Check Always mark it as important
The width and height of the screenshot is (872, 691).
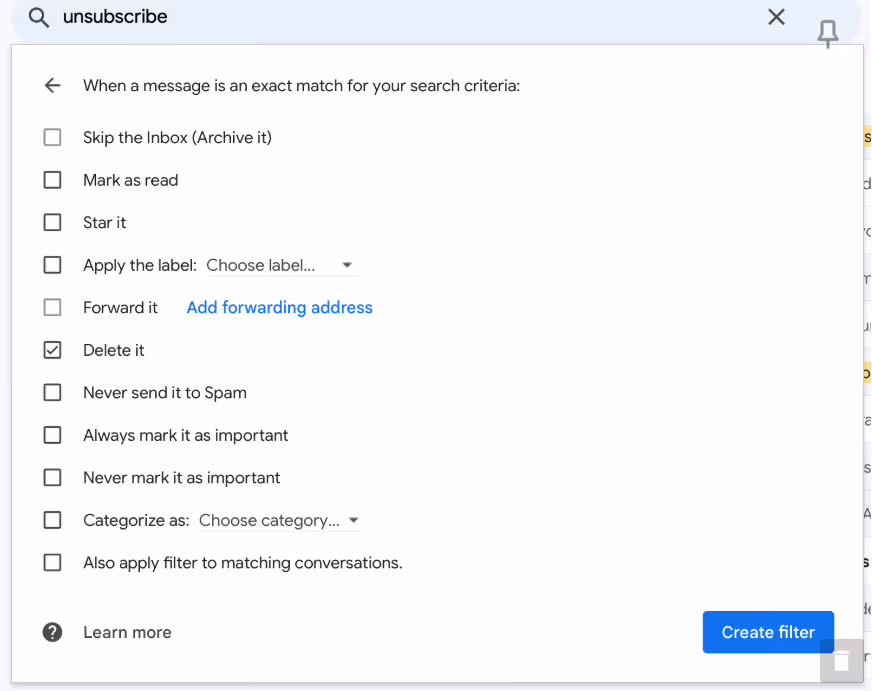pos(52,435)
